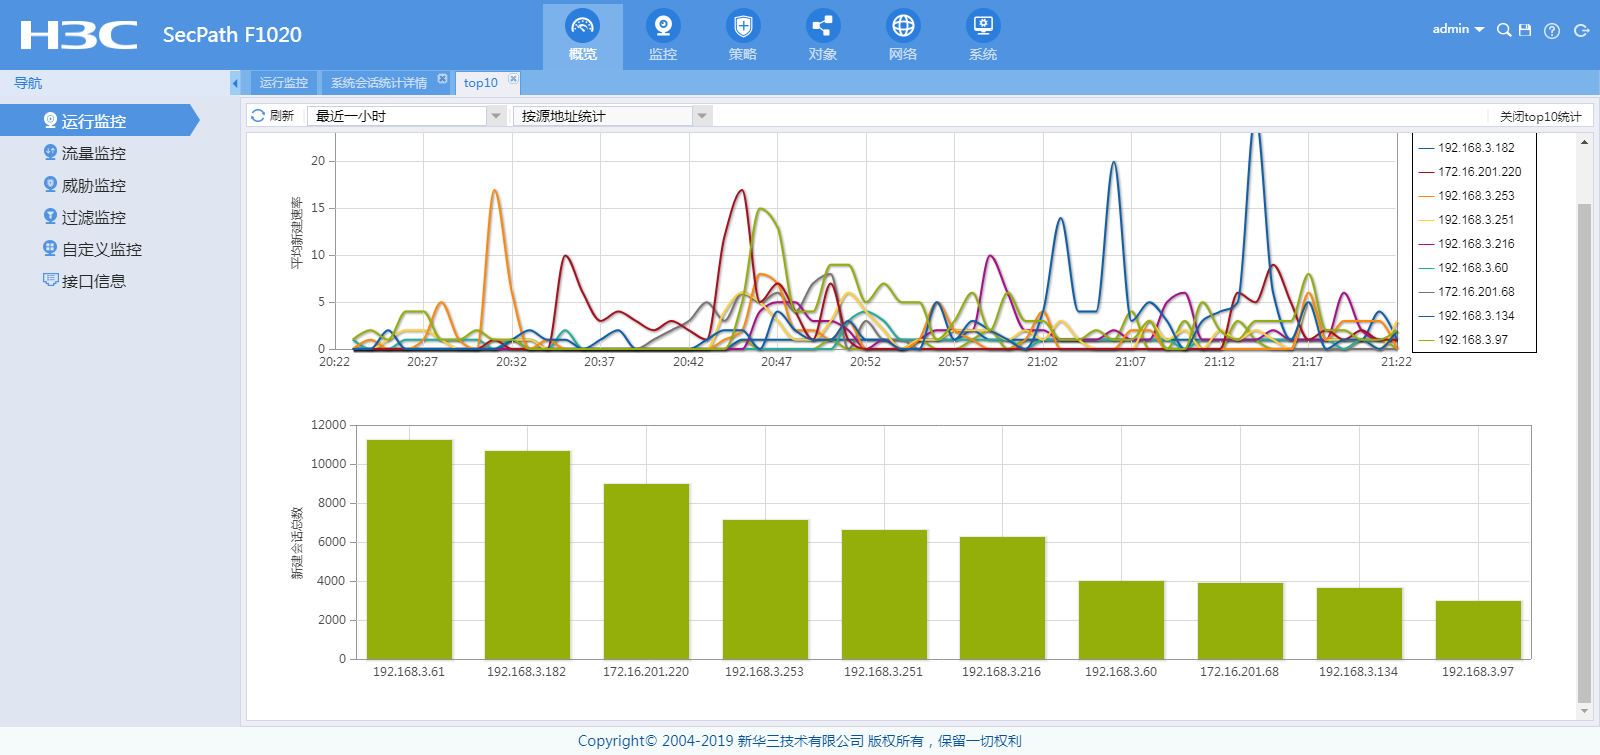Toggle legend entry 172.16.201.68

pos(1467,291)
